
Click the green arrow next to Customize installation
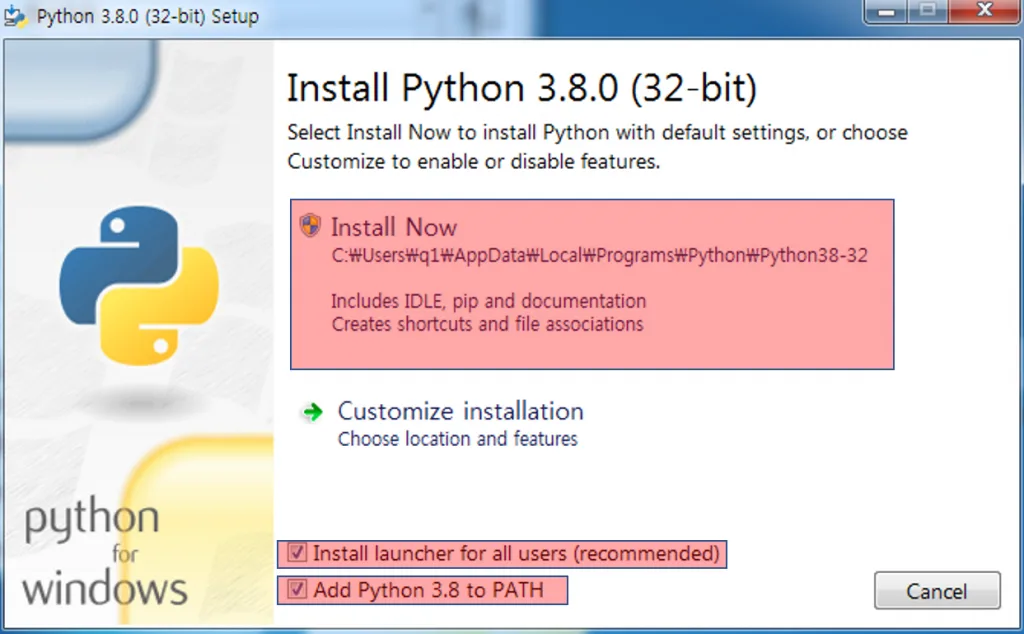[x=313, y=412]
